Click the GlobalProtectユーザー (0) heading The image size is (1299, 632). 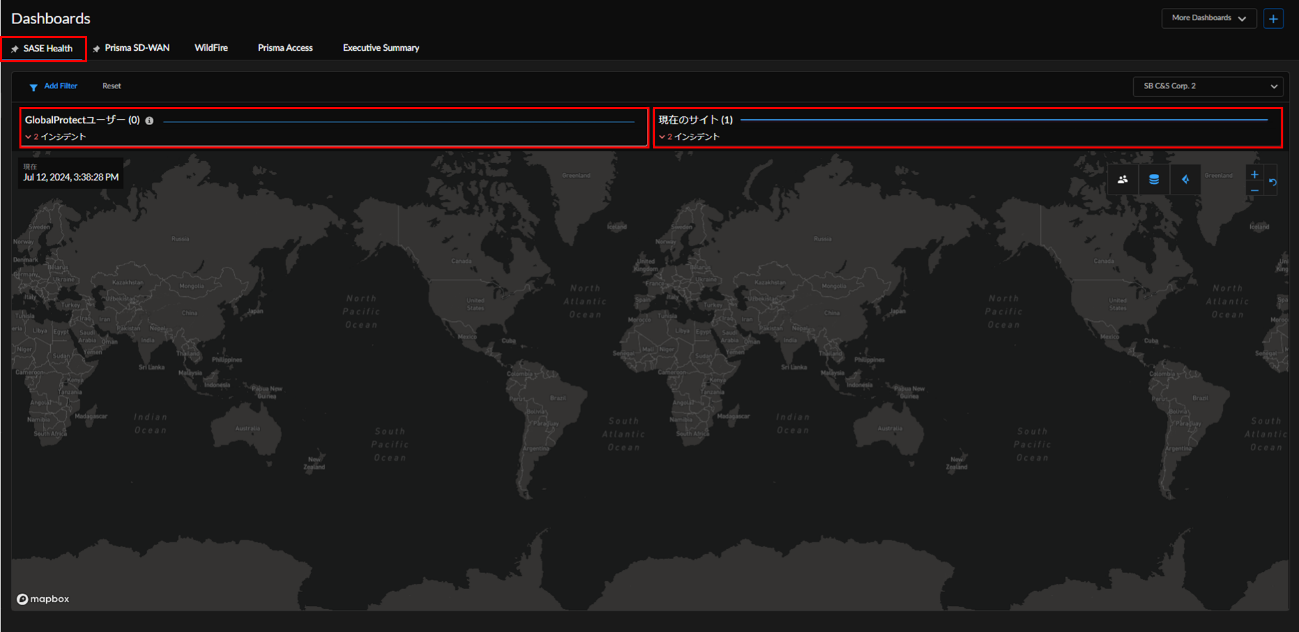[82, 120]
